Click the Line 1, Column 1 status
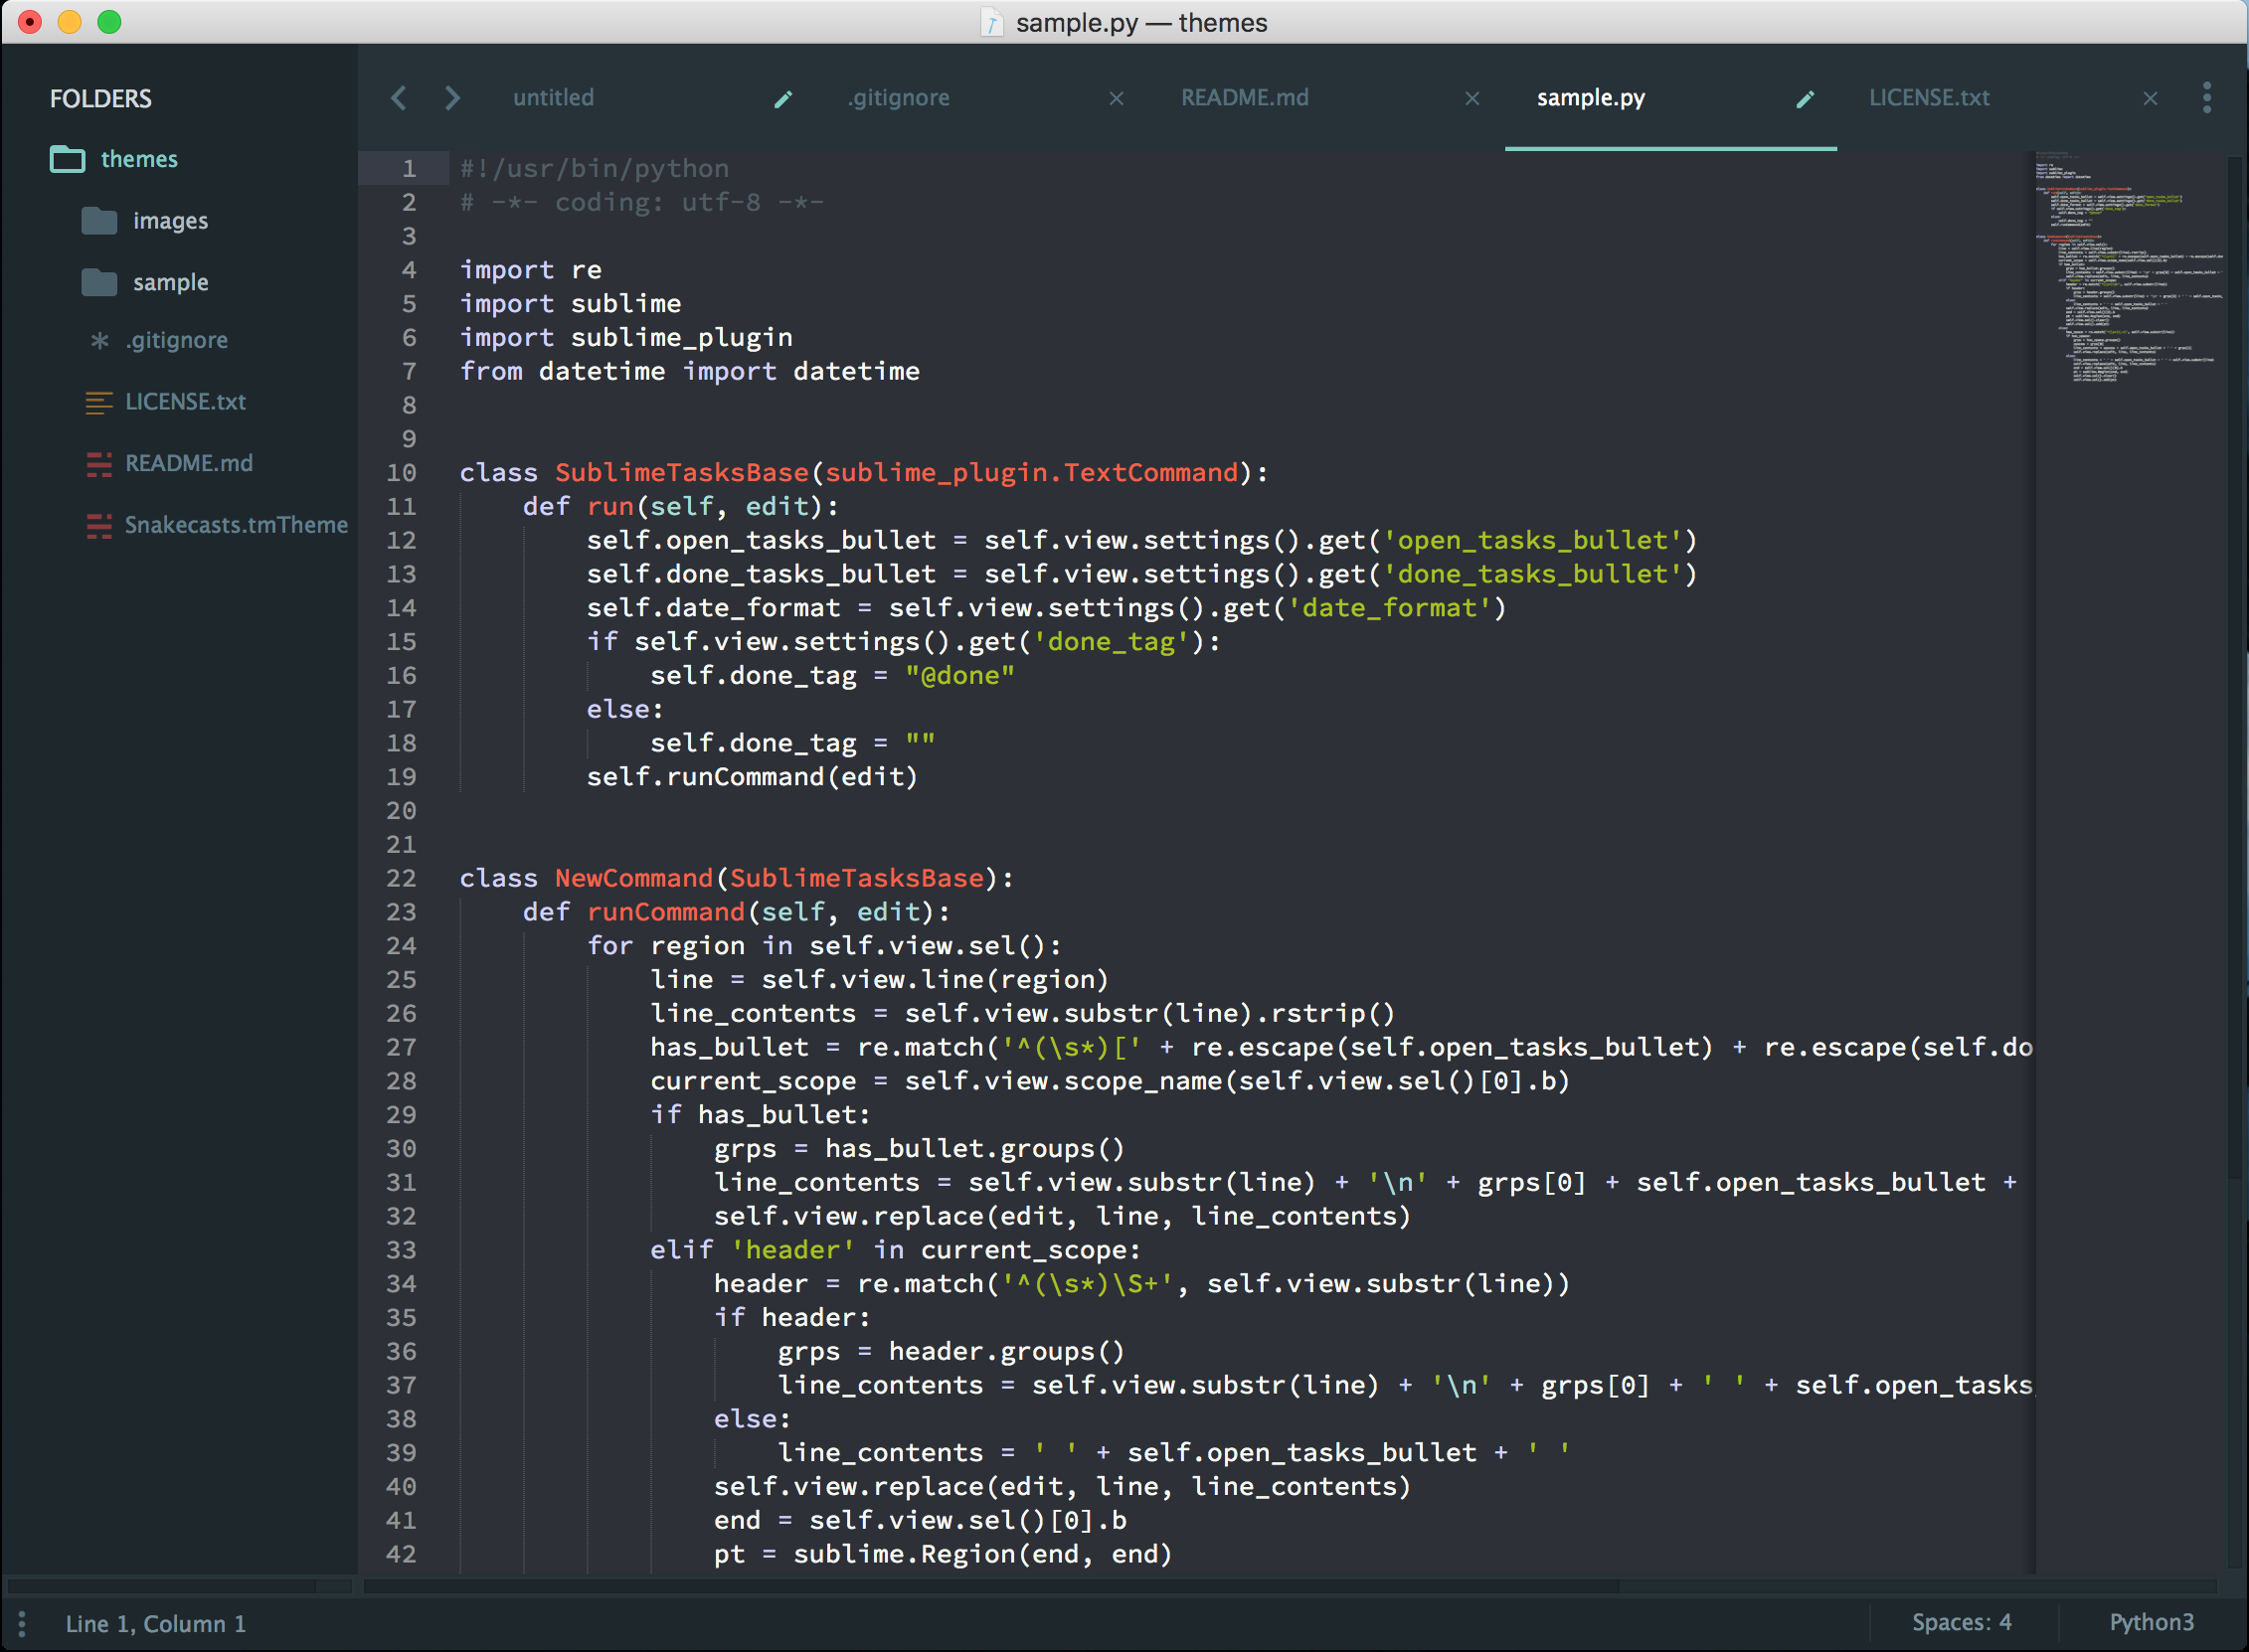Viewport: 2249px width, 1652px height. [155, 1623]
